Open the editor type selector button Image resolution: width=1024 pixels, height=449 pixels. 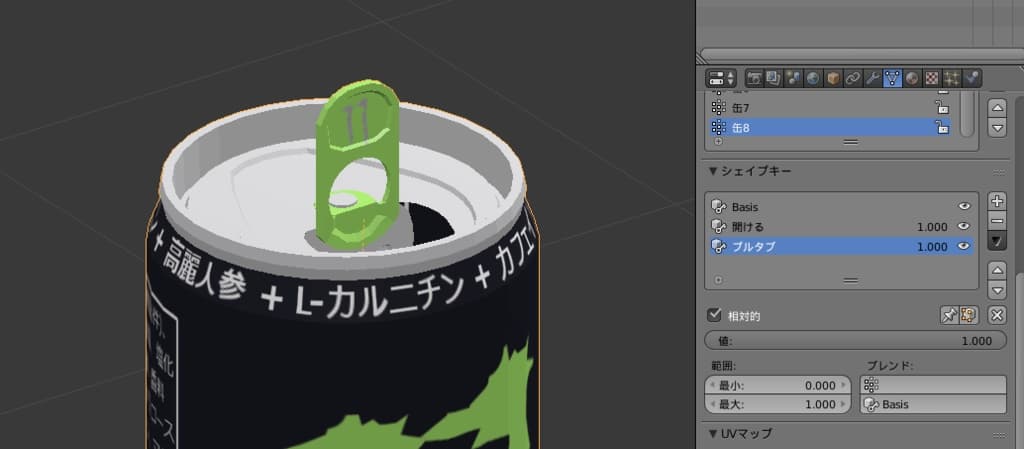point(721,78)
